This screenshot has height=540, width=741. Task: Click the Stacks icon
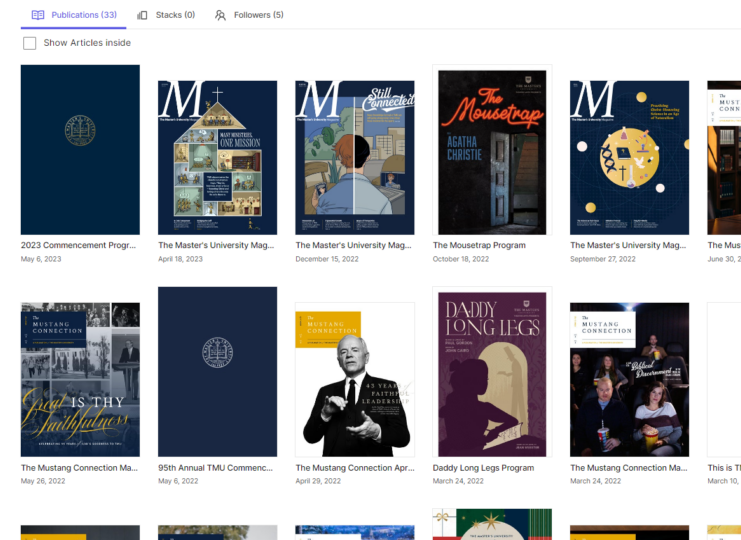[143, 15]
